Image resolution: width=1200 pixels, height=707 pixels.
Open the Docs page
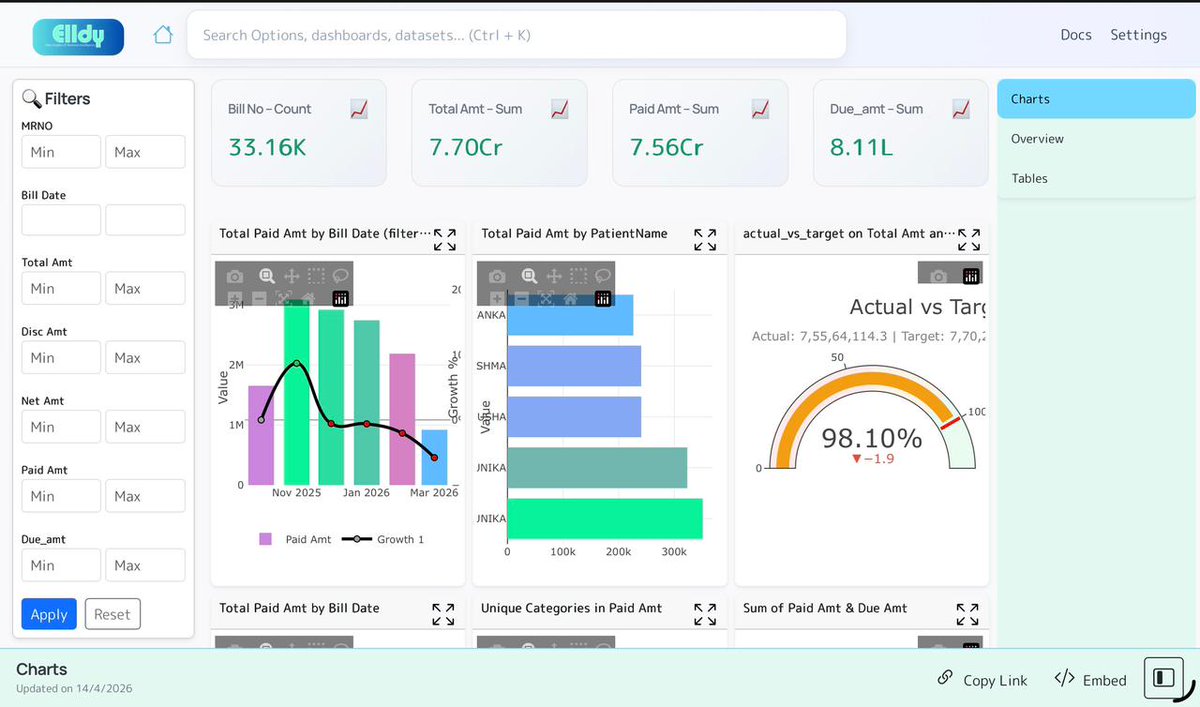pyautogui.click(x=1076, y=35)
